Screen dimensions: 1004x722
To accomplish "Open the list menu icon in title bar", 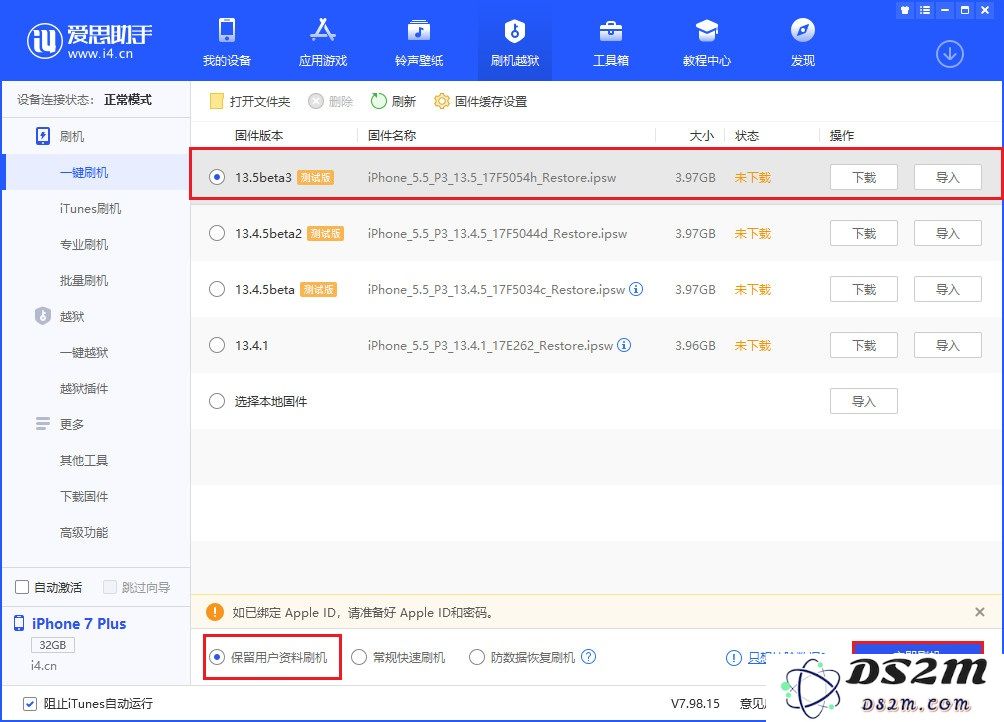I will [925, 10].
